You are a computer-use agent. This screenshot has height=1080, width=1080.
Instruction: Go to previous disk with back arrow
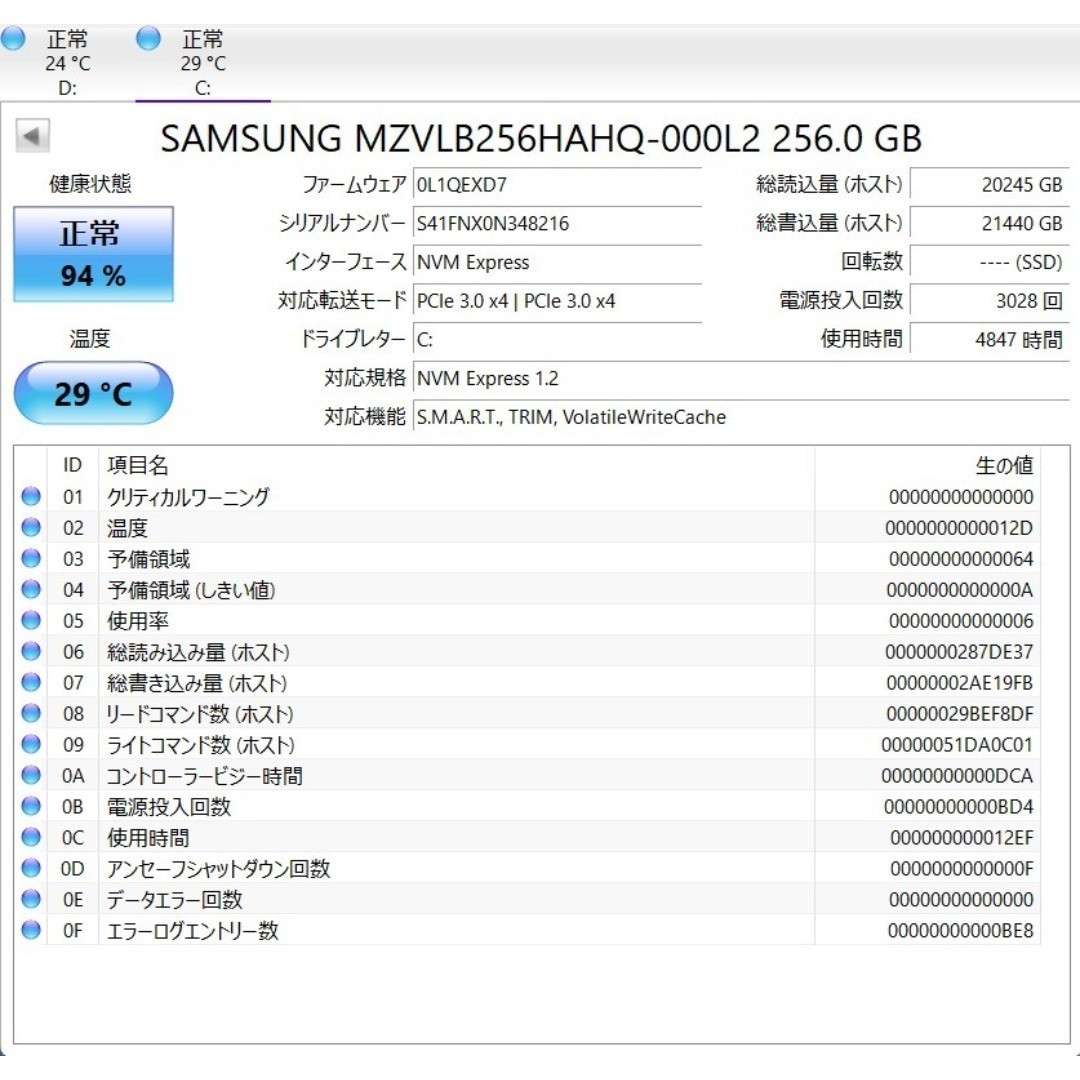tap(32, 136)
